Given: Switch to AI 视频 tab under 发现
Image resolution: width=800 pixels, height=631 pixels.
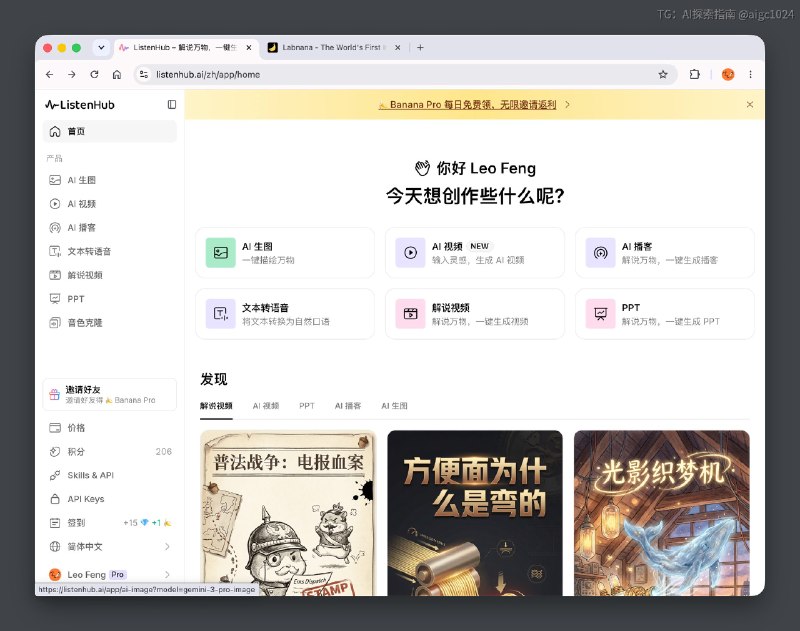Looking at the screenshot, I should coord(266,406).
